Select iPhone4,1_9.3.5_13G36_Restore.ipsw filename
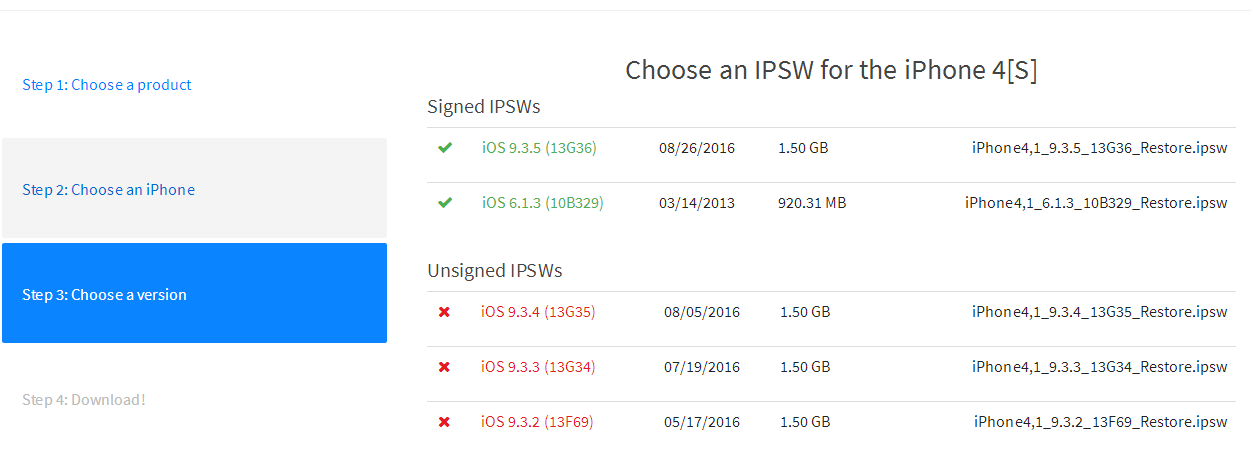Image resolution: width=1253 pixels, height=455 pixels. [1099, 148]
